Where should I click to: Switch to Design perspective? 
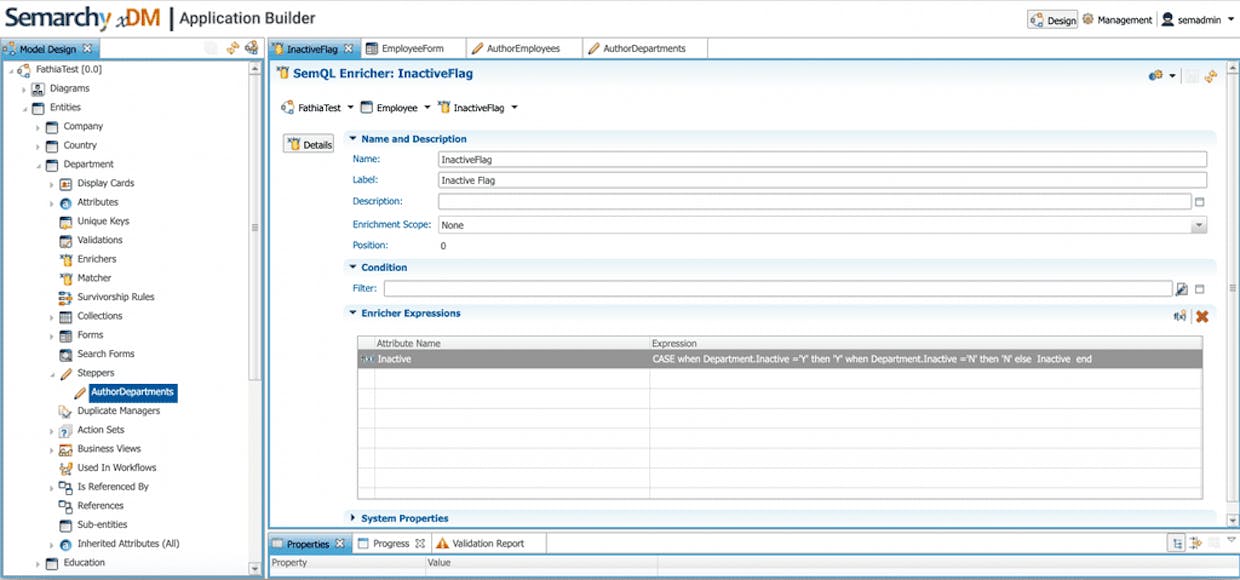tap(1053, 20)
